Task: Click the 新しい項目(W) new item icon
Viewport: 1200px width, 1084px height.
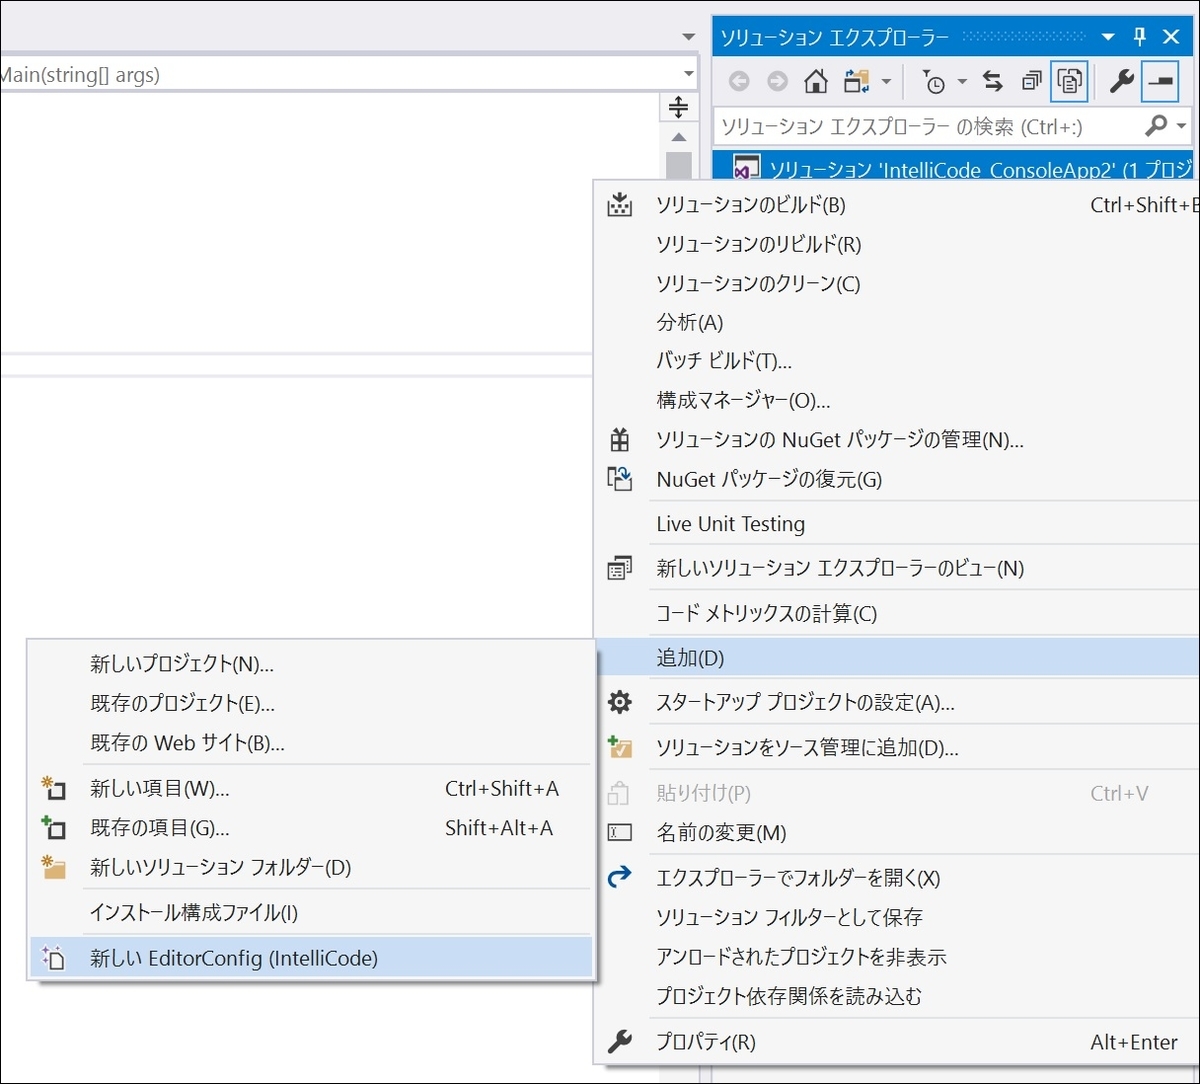Action: click(x=54, y=789)
